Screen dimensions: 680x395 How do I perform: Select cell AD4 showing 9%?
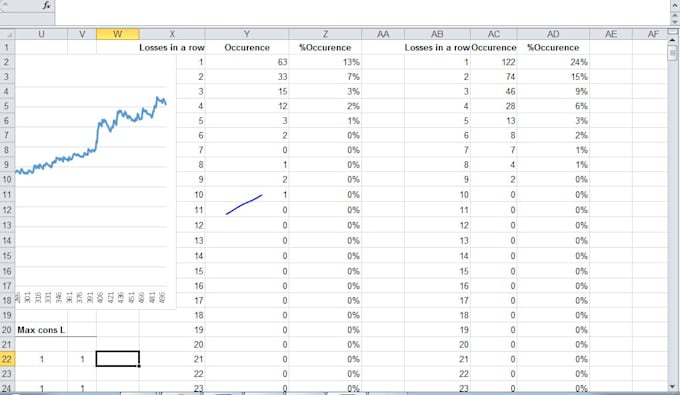[x=553, y=91]
